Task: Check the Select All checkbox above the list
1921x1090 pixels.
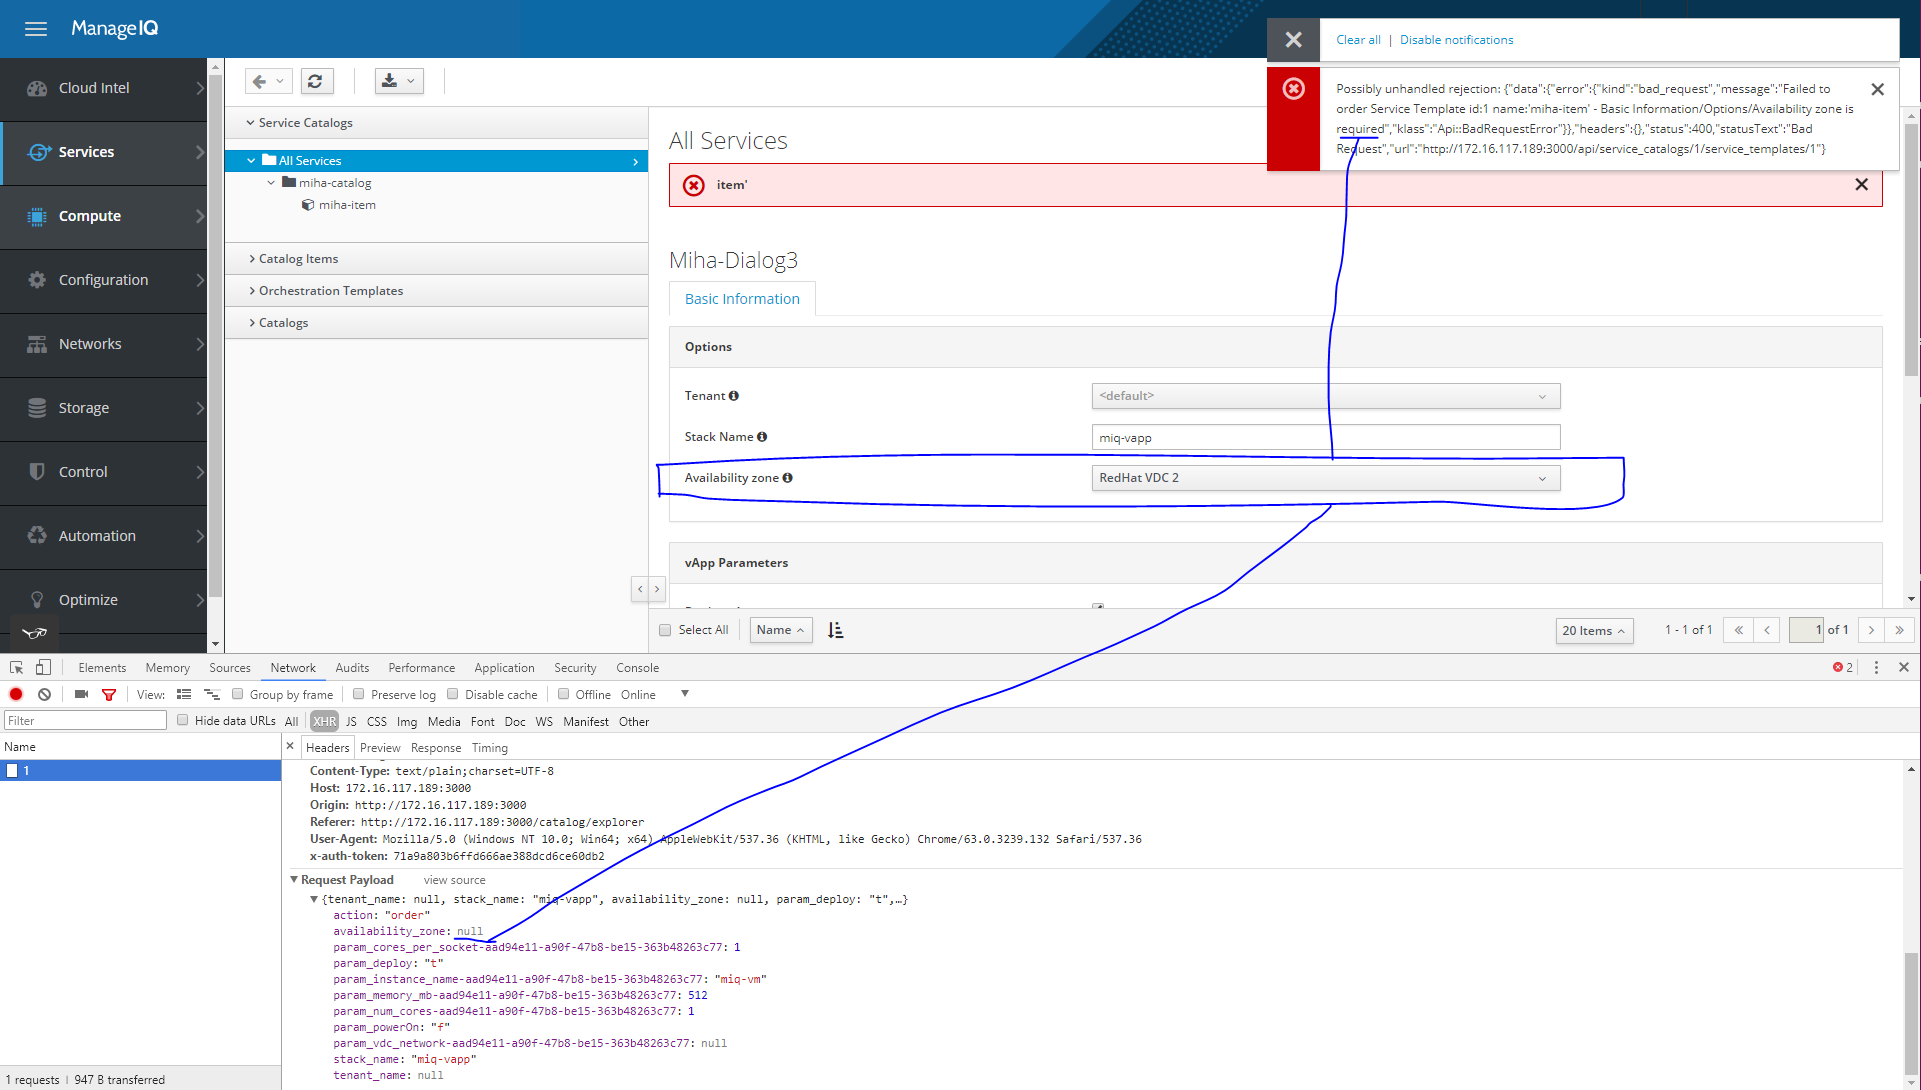Action: coord(665,630)
